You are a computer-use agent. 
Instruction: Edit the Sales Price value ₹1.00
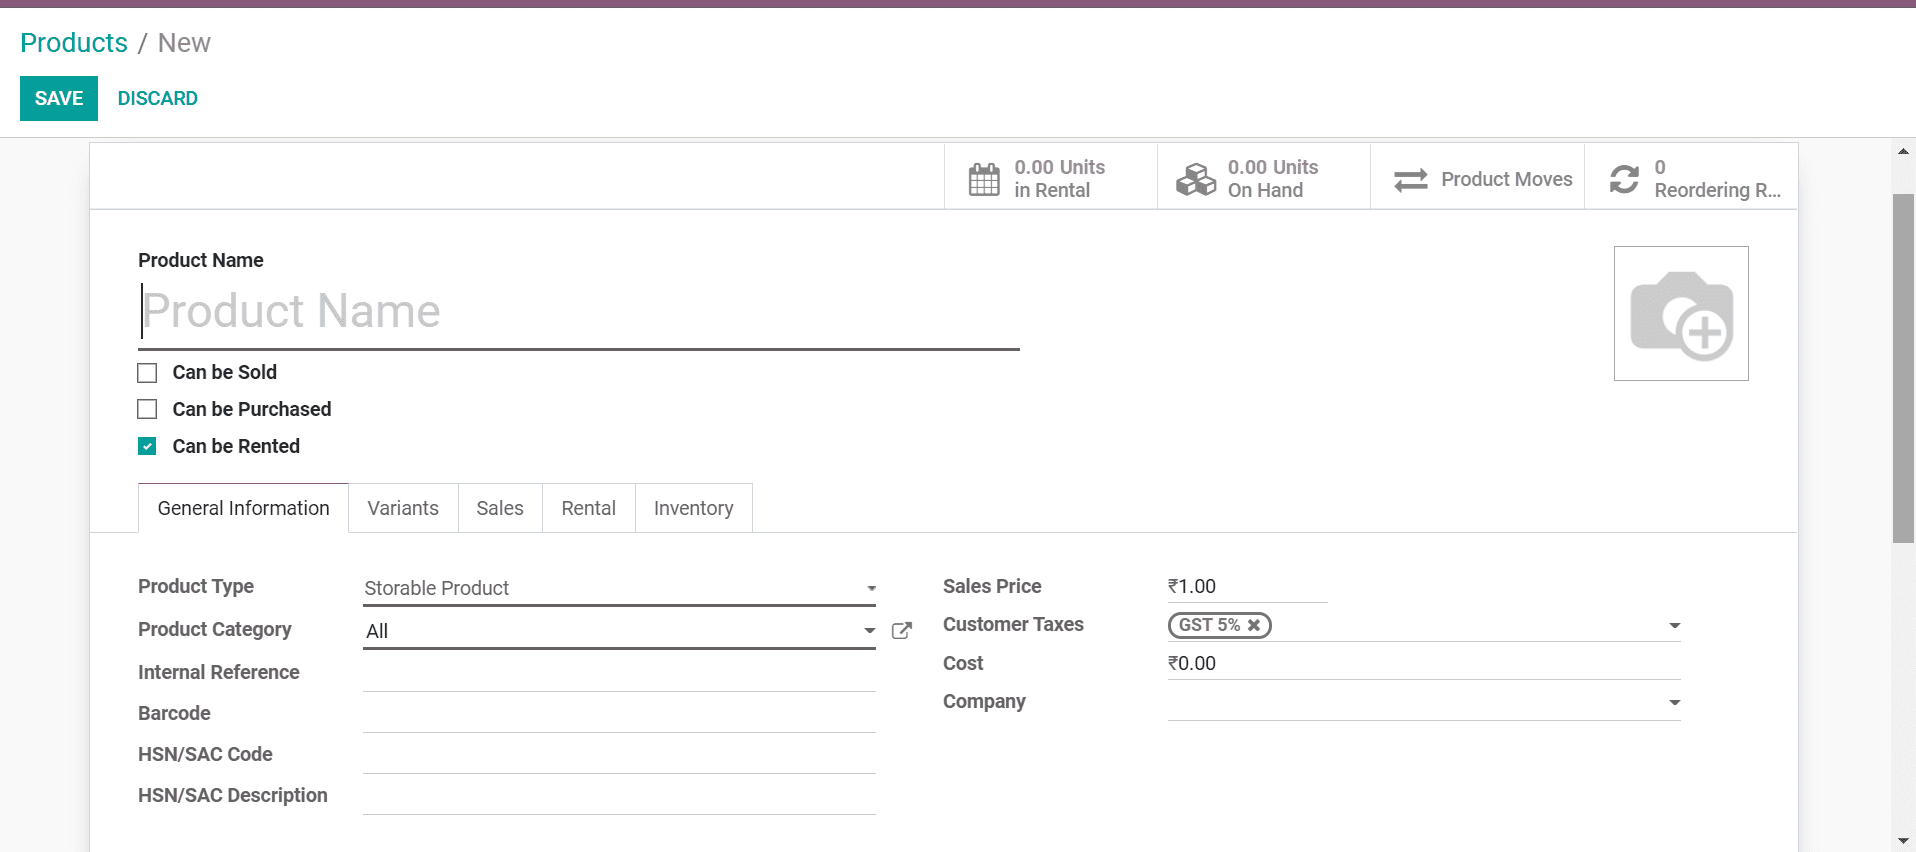(1247, 587)
